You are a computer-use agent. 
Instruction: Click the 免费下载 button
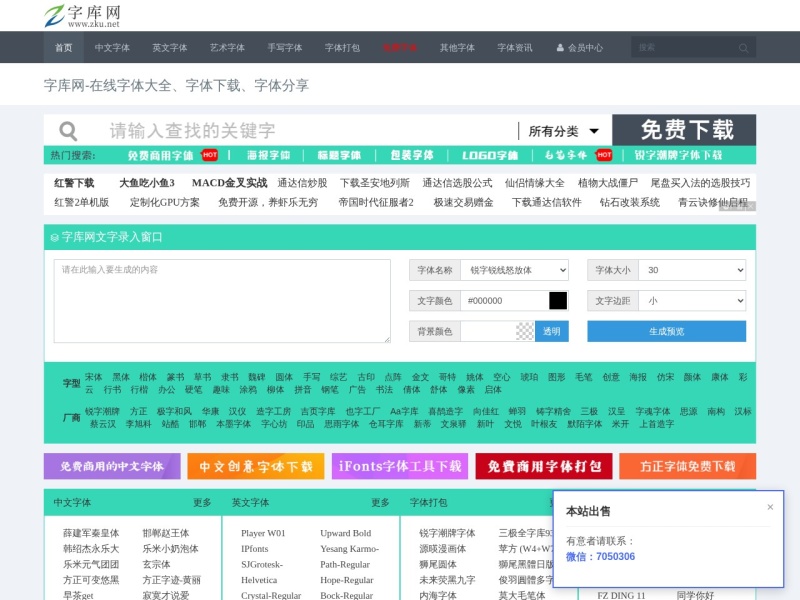pyautogui.click(x=684, y=130)
